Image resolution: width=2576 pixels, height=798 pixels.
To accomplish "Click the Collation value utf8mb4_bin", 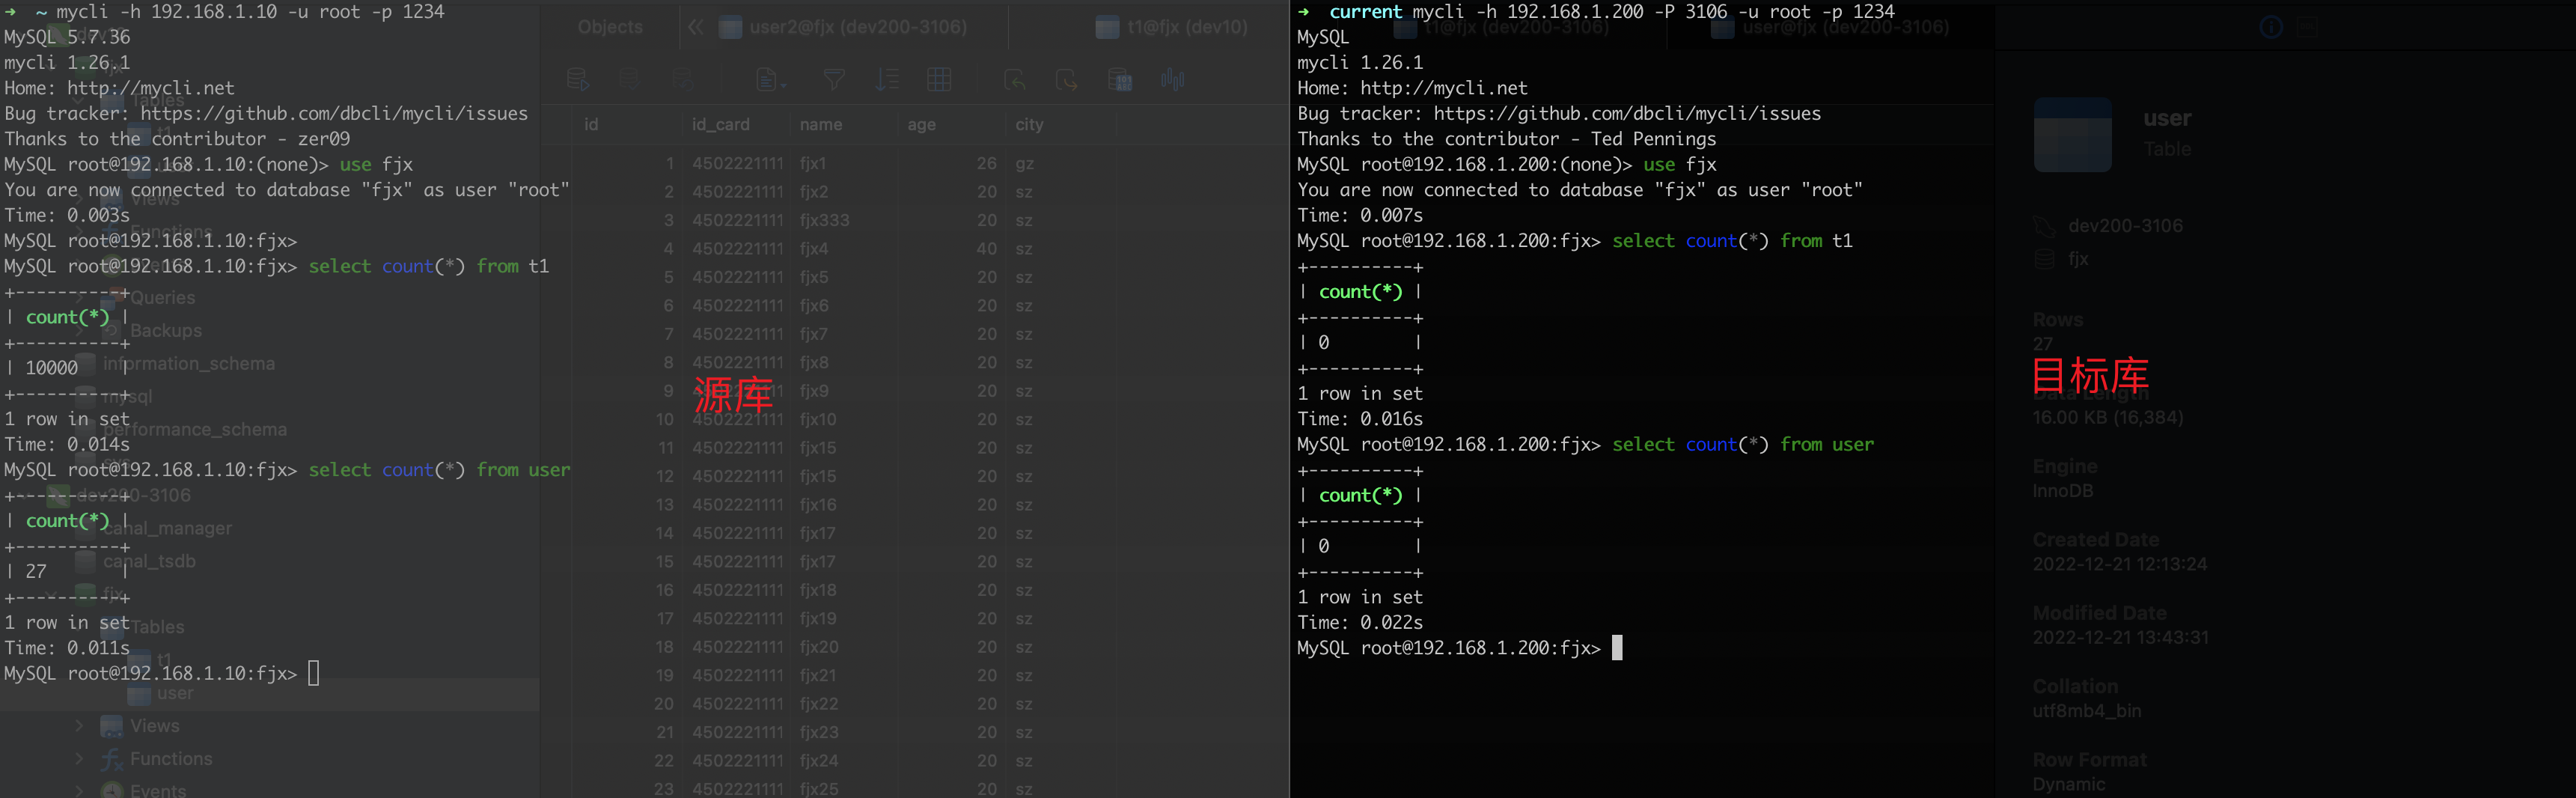I will click(x=2086, y=711).
